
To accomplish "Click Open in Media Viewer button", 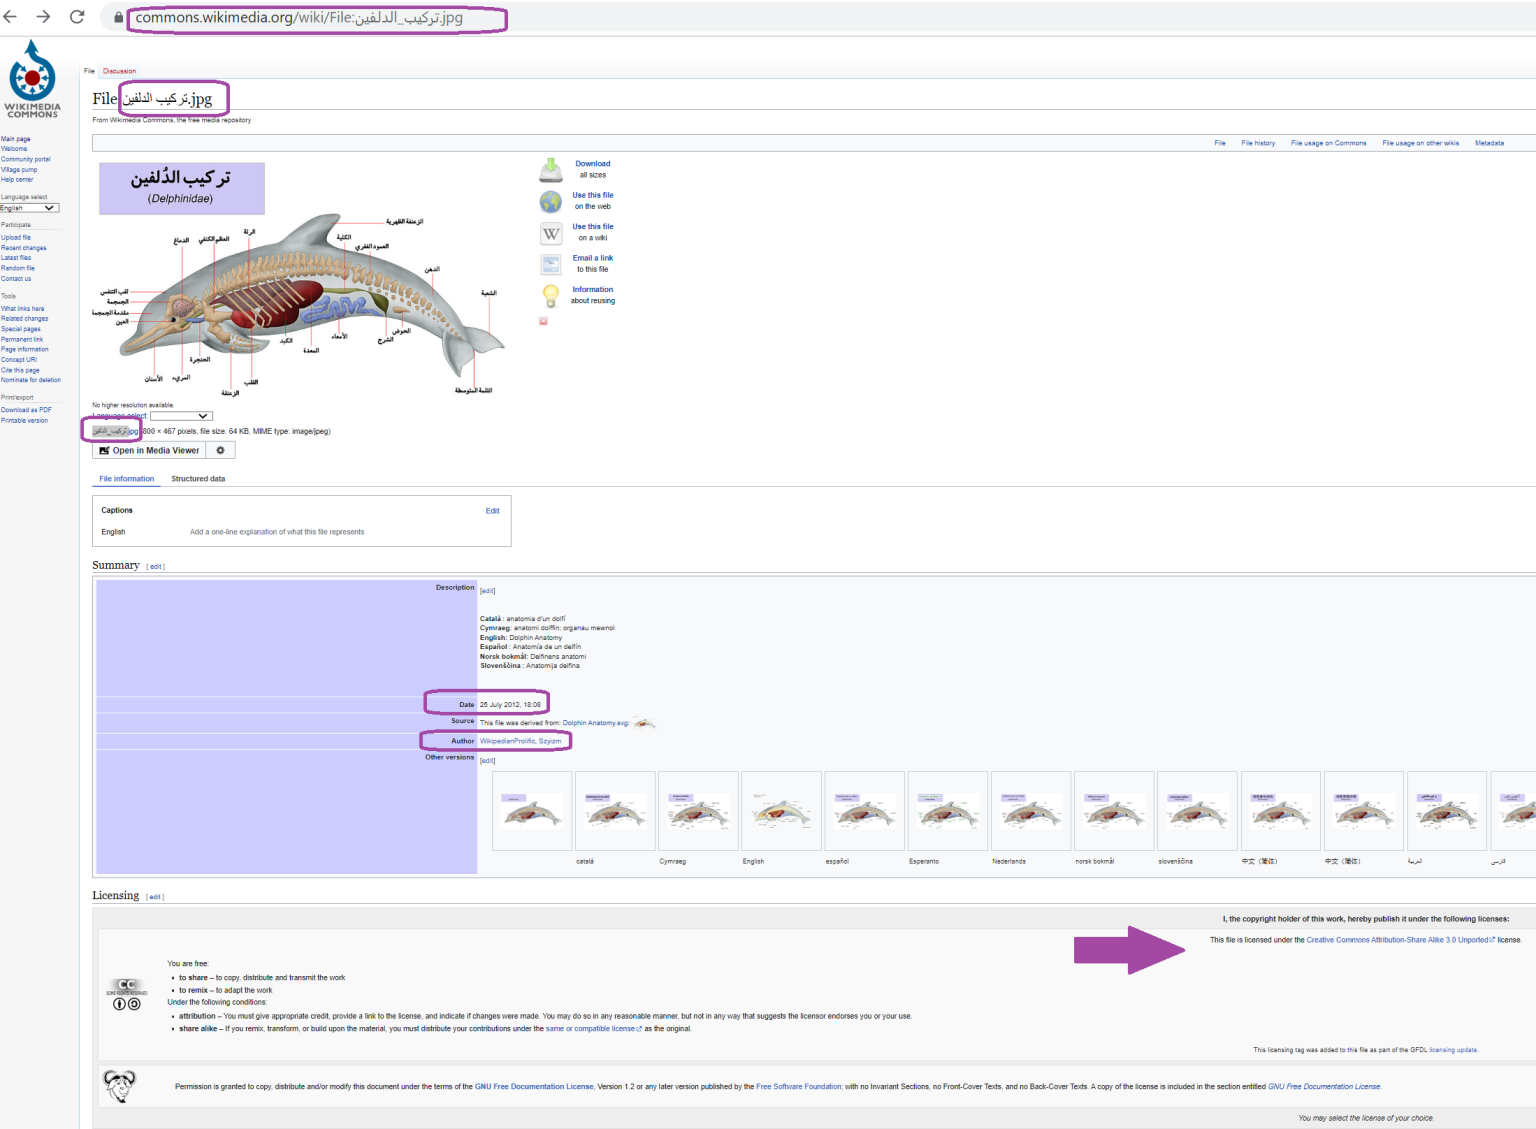I will (x=149, y=451).
